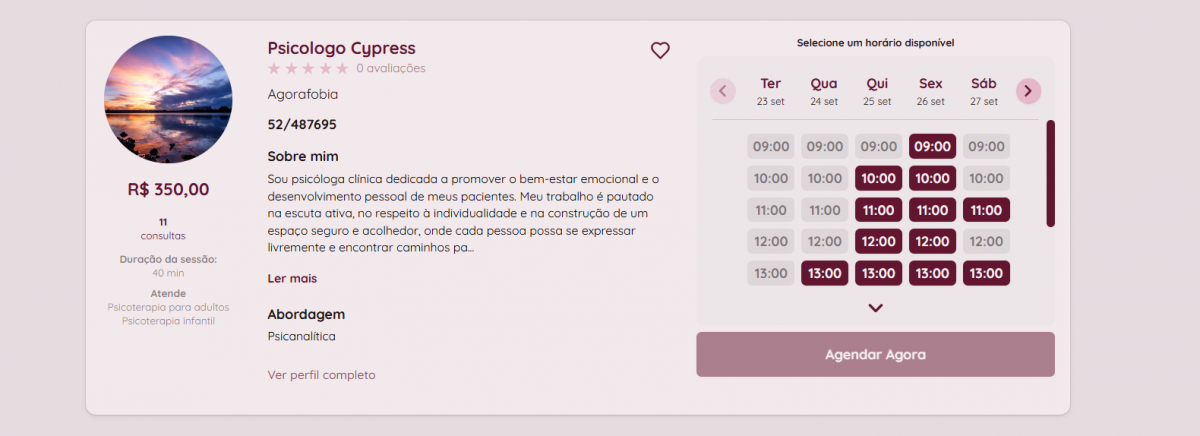
Task: Click the 0 avaliações reviews text
Action: [390, 68]
